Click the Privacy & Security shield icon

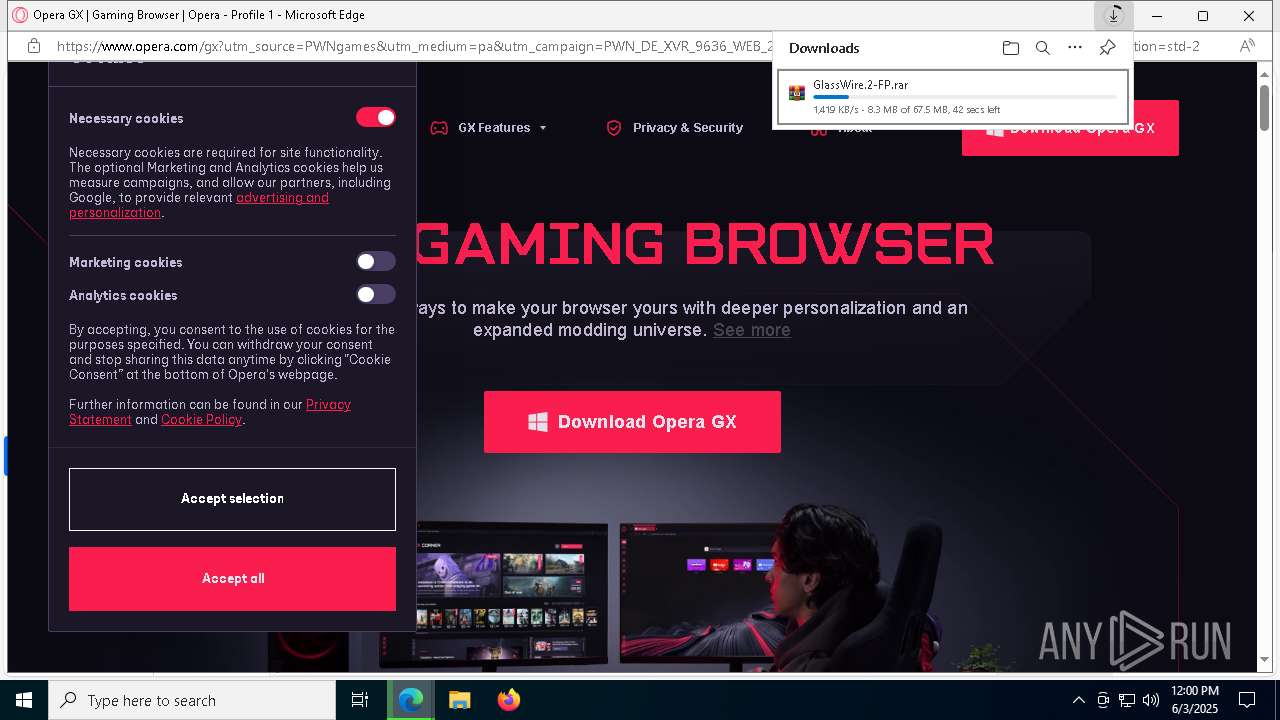tap(614, 128)
